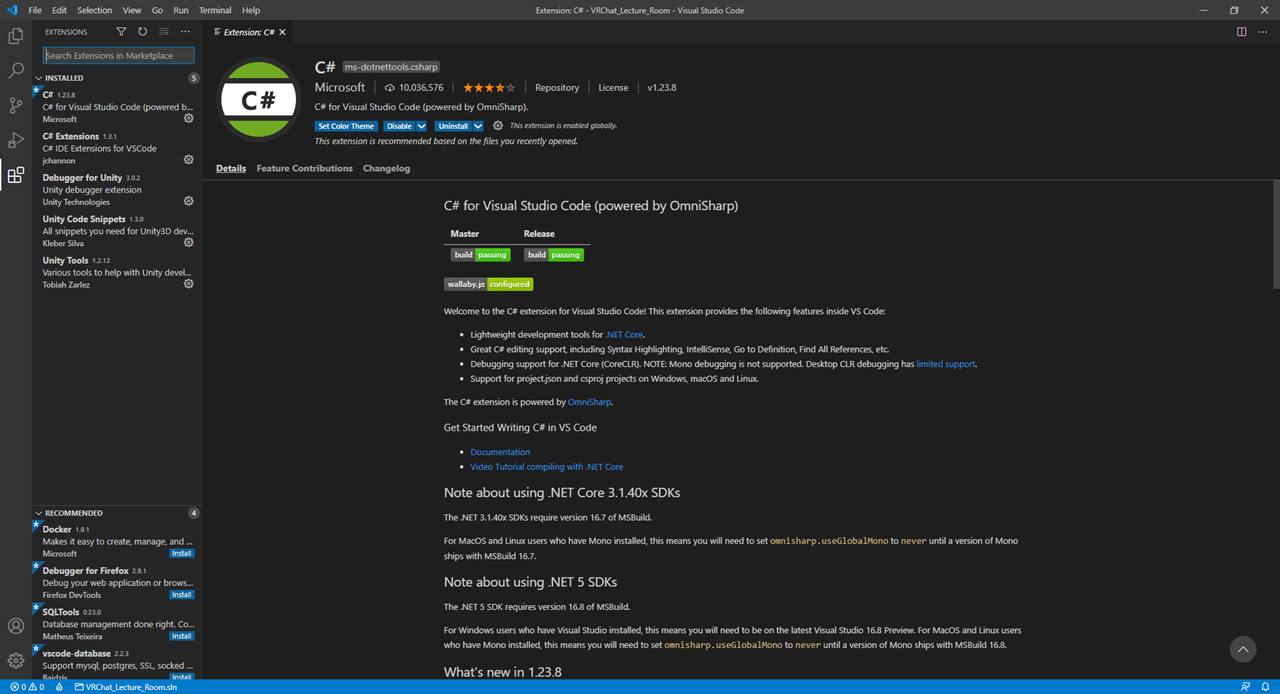Install the SQLTools extension
Screen dimensions: 1280x694
pos(181,636)
